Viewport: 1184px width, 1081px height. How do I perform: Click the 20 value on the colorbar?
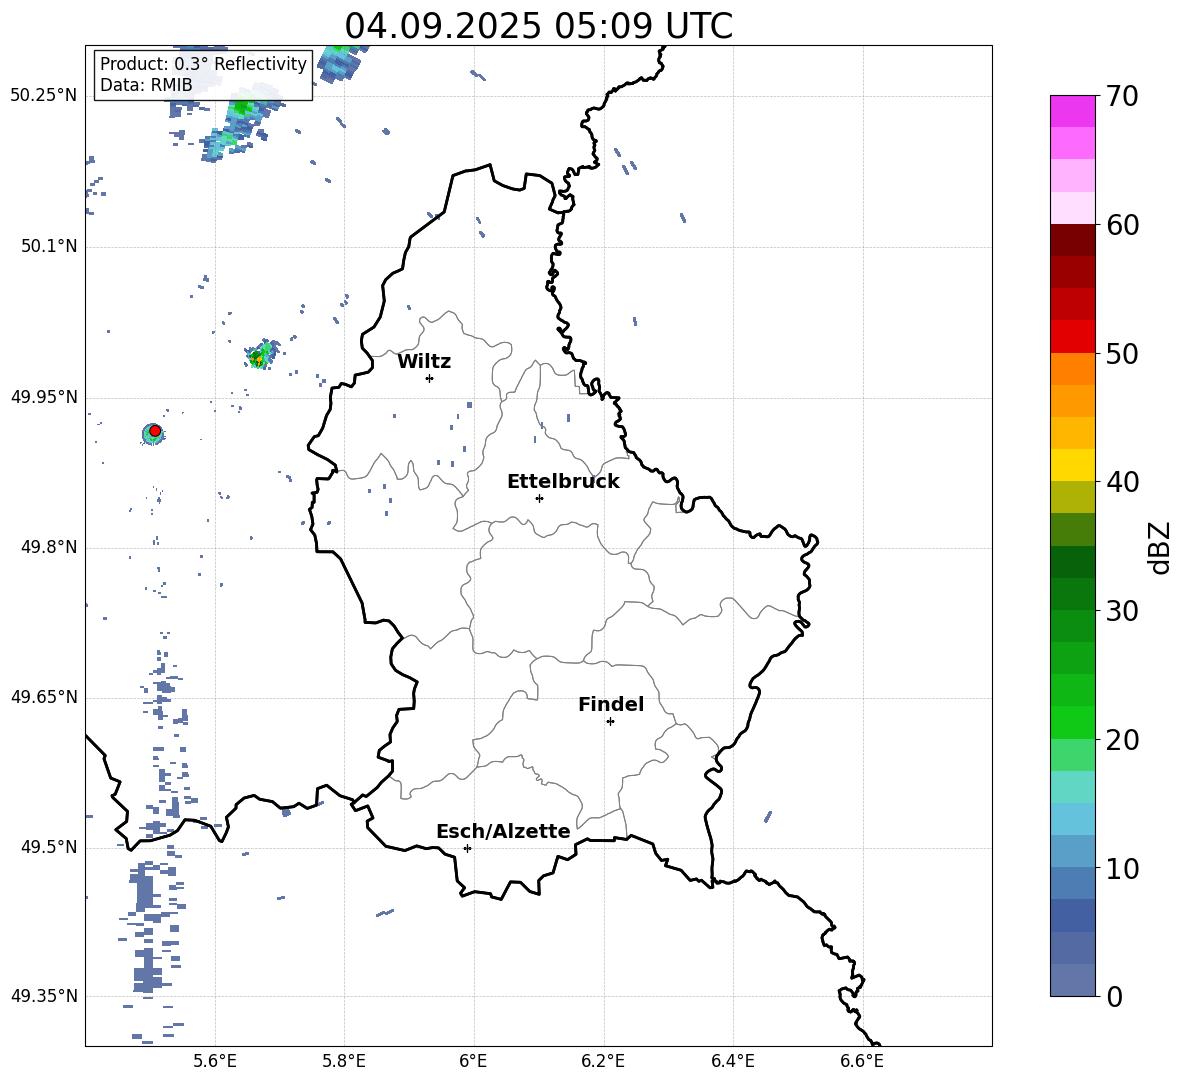coord(1122,740)
